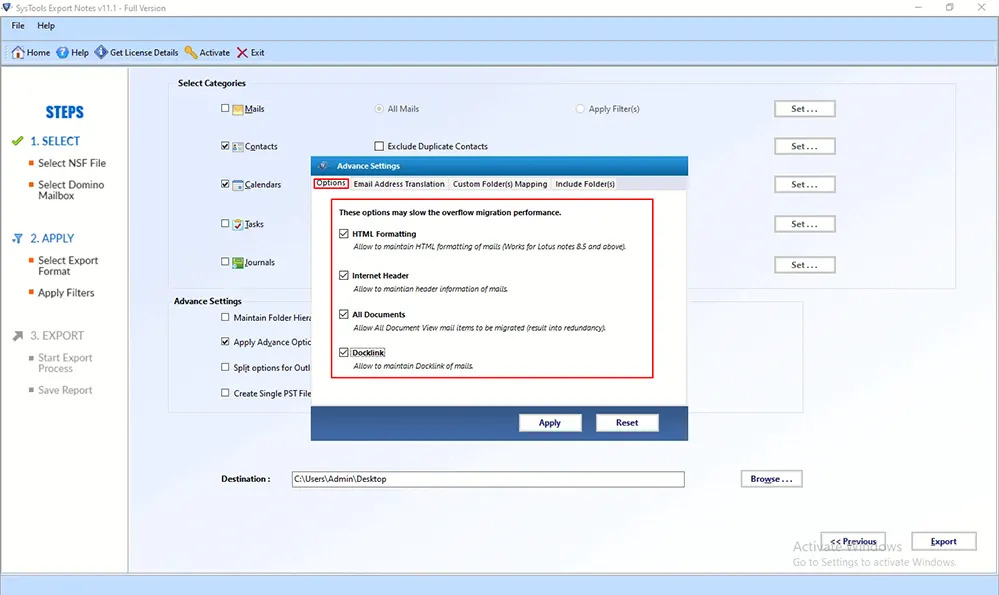Switch to Email Address Translation tab
This screenshot has height=595, width=999.
tap(399, 184)
